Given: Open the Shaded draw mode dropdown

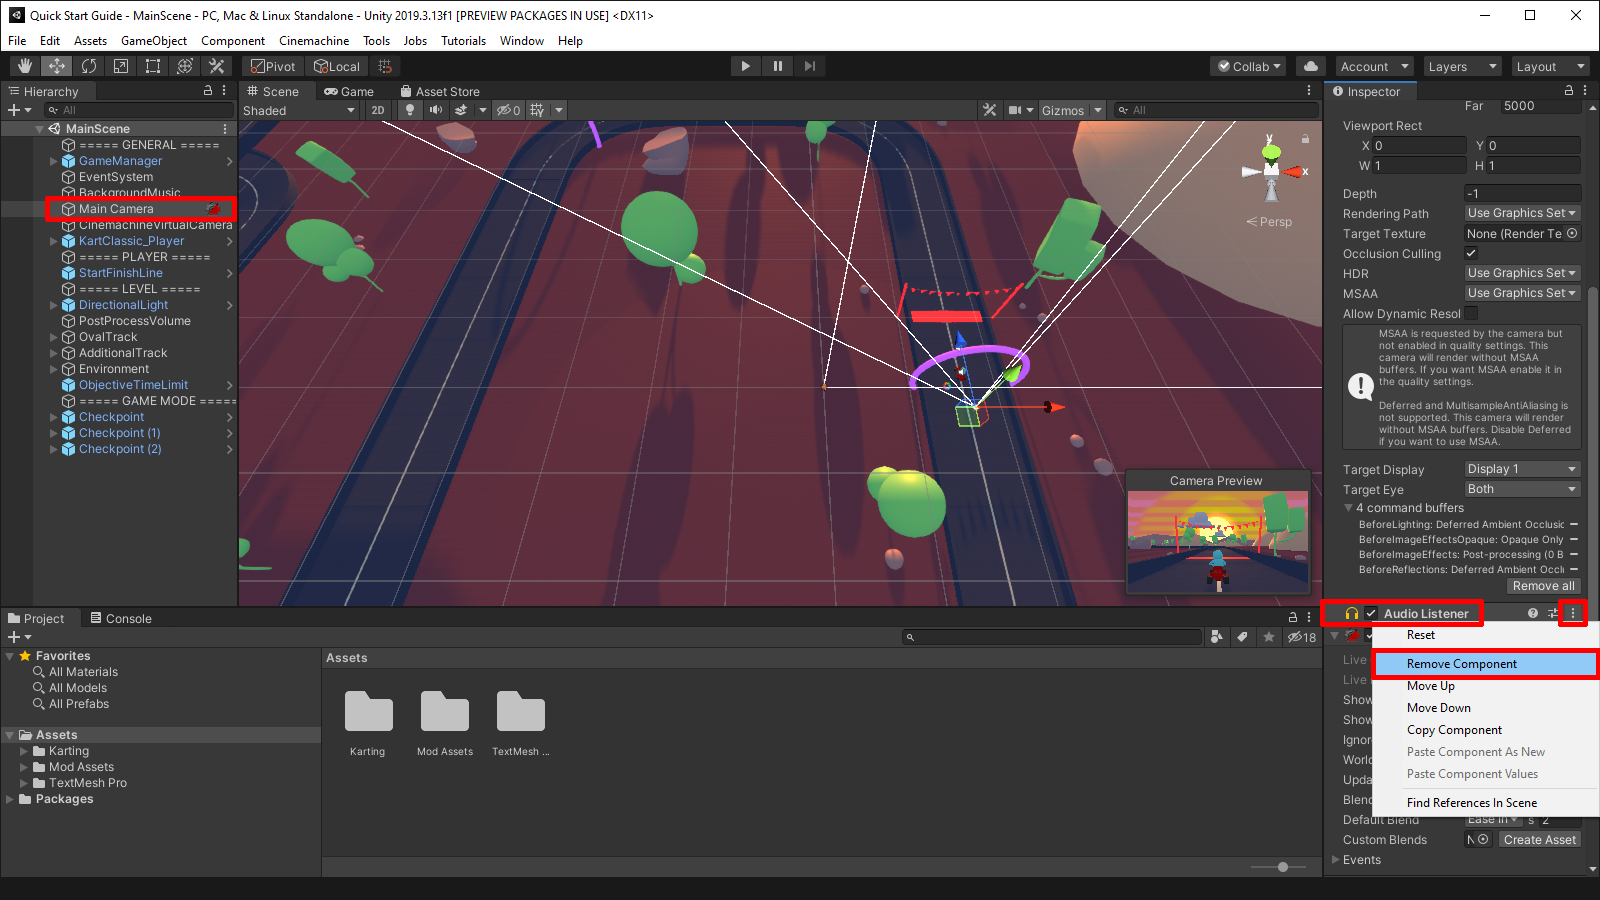Looking at the screenshot, I should [299, 110].
